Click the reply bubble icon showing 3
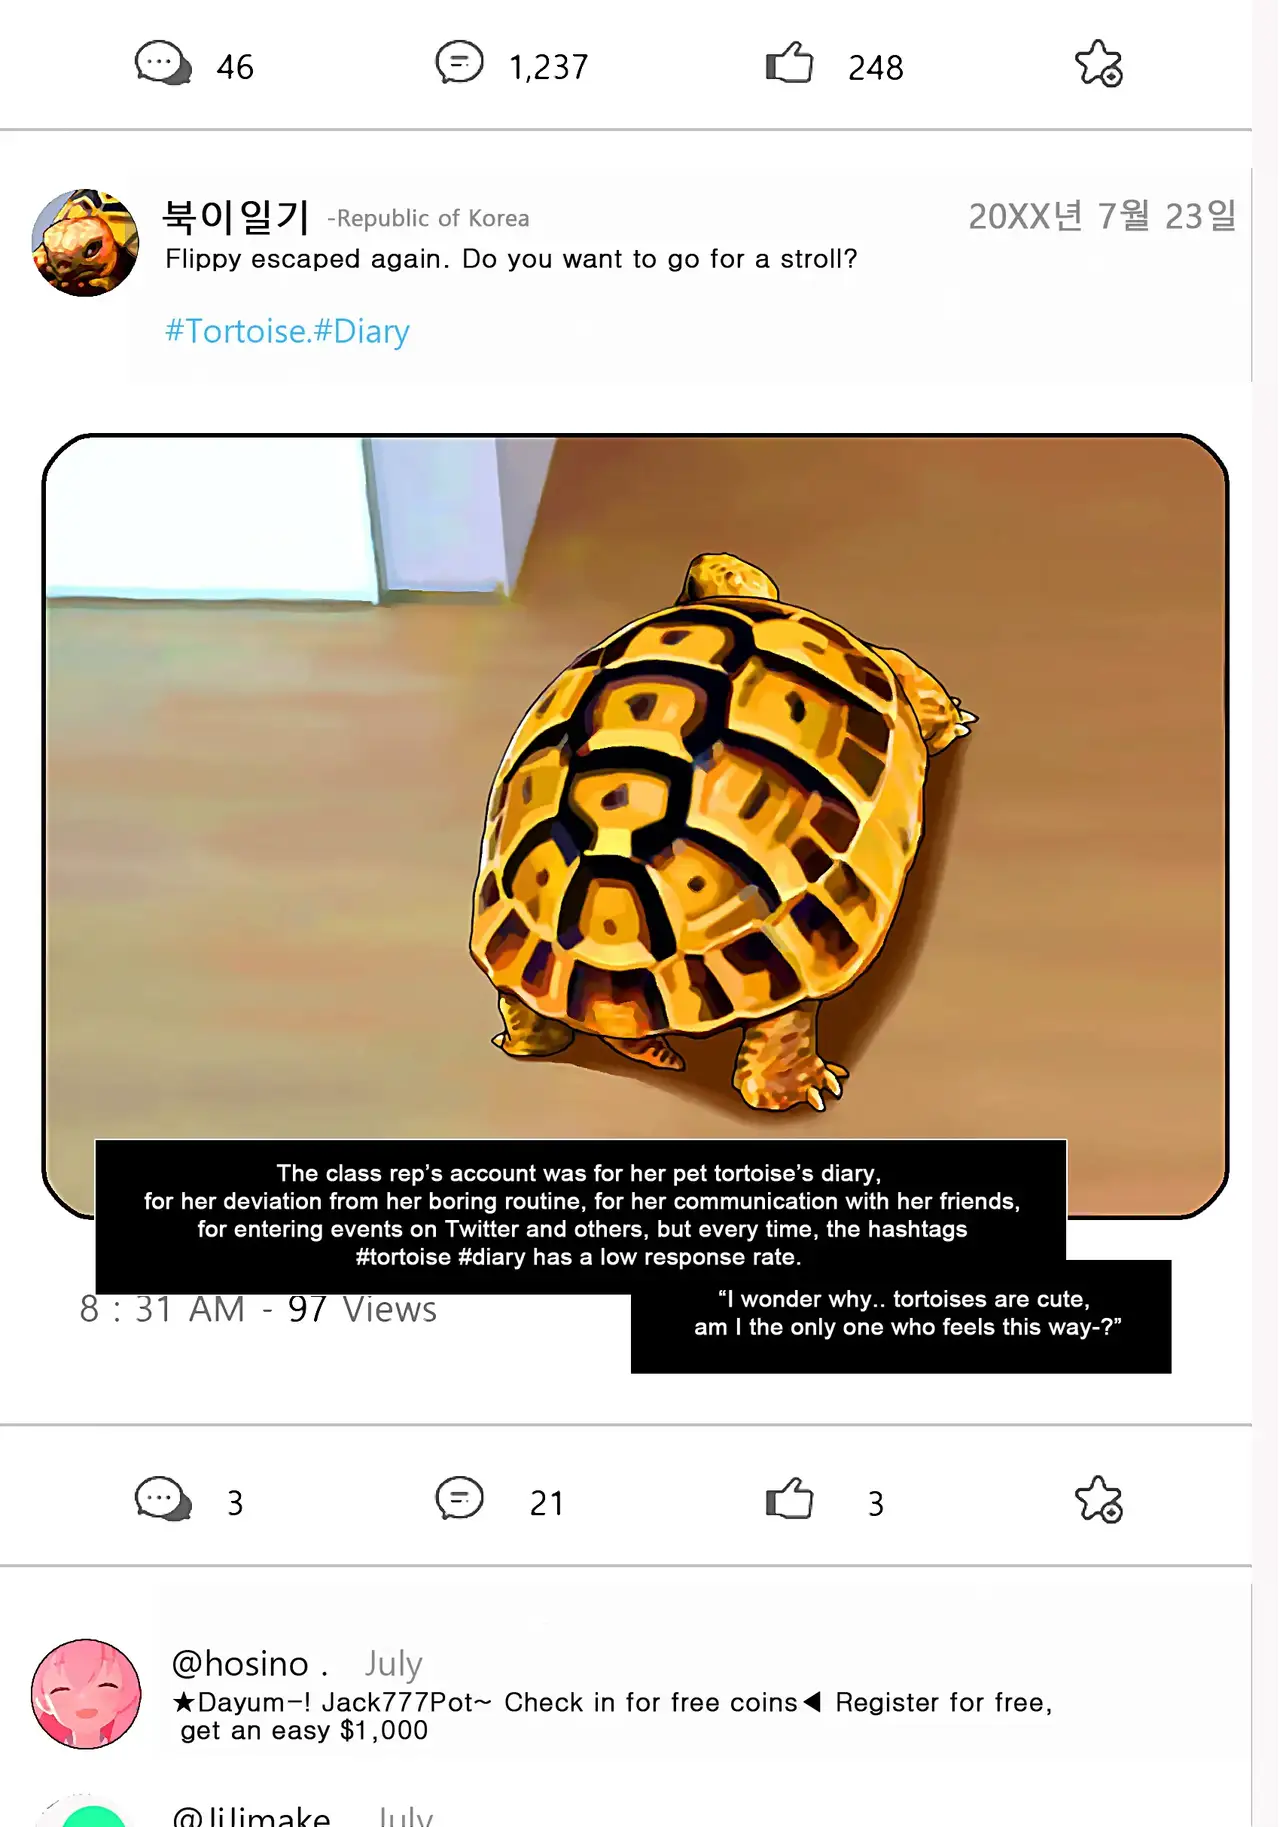1280x1827 pixels. click(x=163, y=1499)
